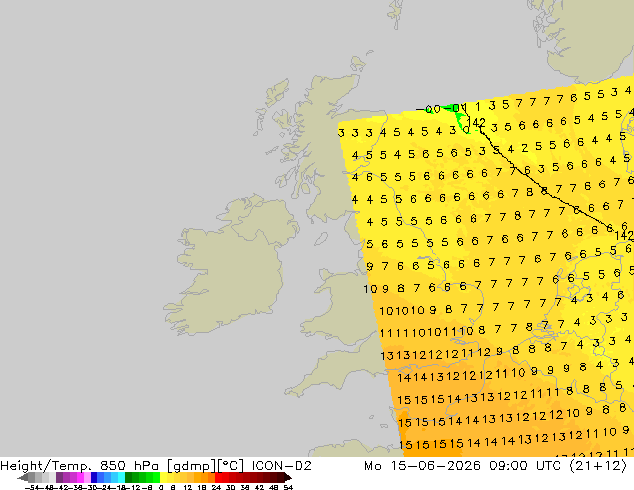The width and height of the screenshot is (634, 490).
Task: Click the left gray arrow of the color scale
Action: [23, 478]
